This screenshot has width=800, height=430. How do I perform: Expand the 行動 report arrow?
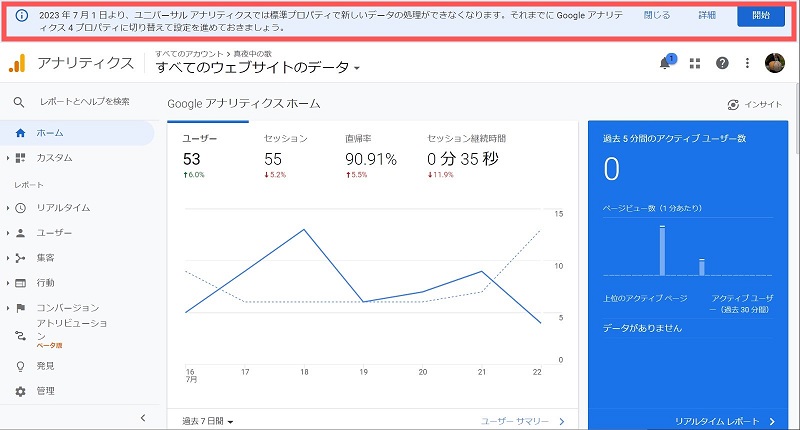[8, 283]
